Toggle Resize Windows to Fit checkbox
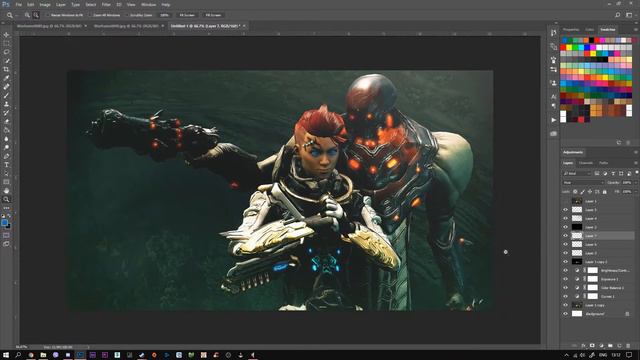640x360 pixels. [47, 15]
